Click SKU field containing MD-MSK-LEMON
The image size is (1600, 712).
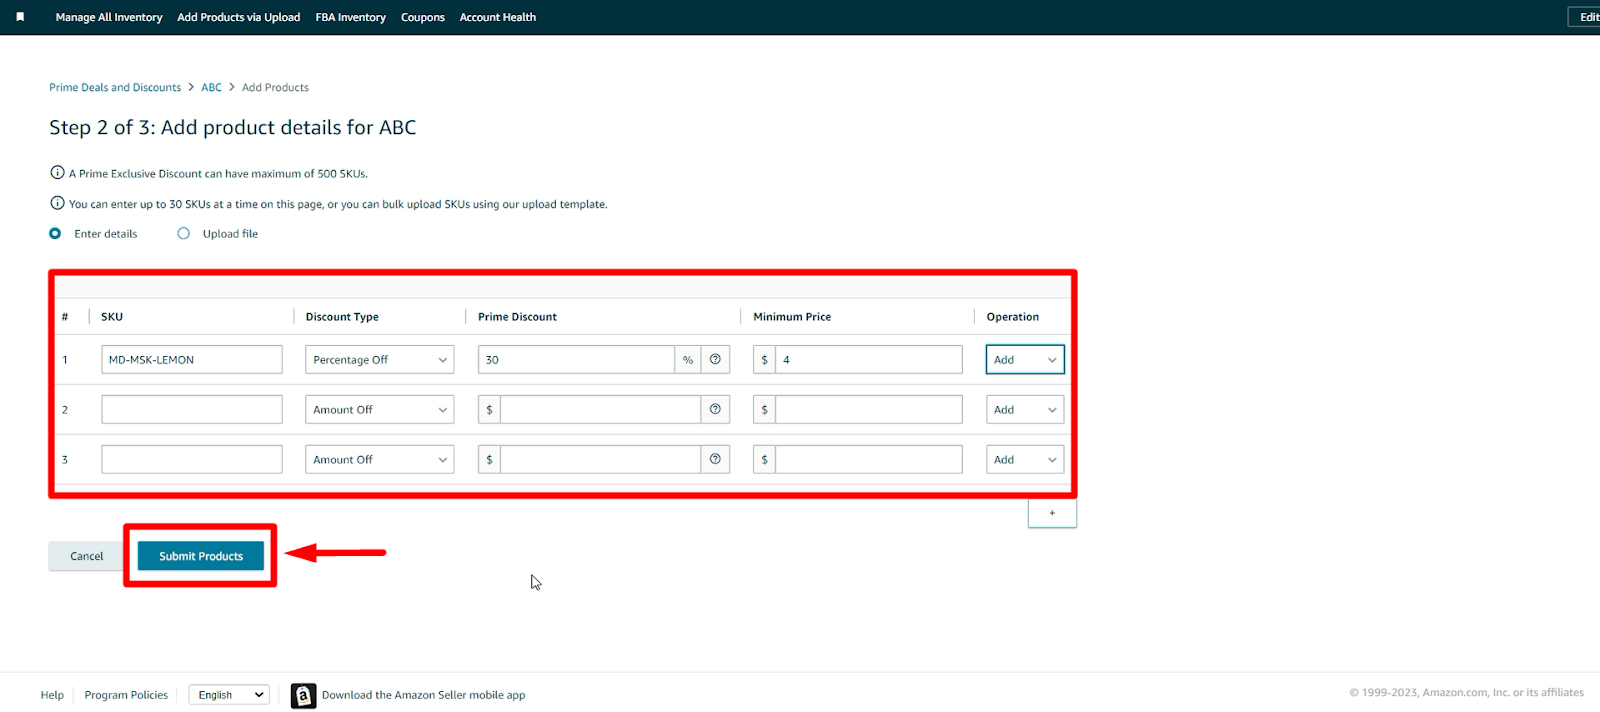pos(192,360)
